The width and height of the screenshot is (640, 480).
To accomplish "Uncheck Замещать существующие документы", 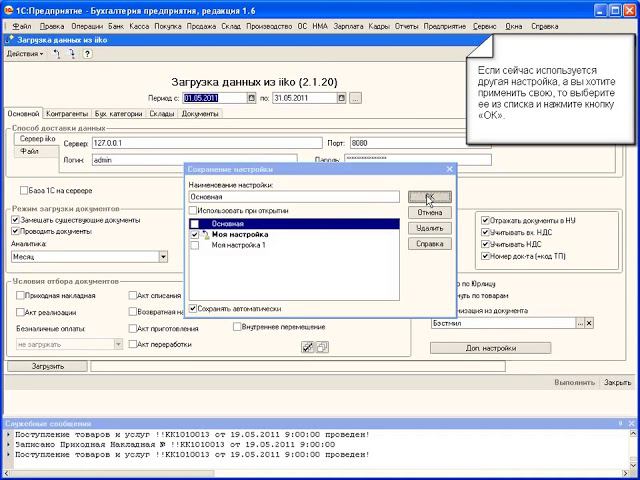I will [13, 219].
